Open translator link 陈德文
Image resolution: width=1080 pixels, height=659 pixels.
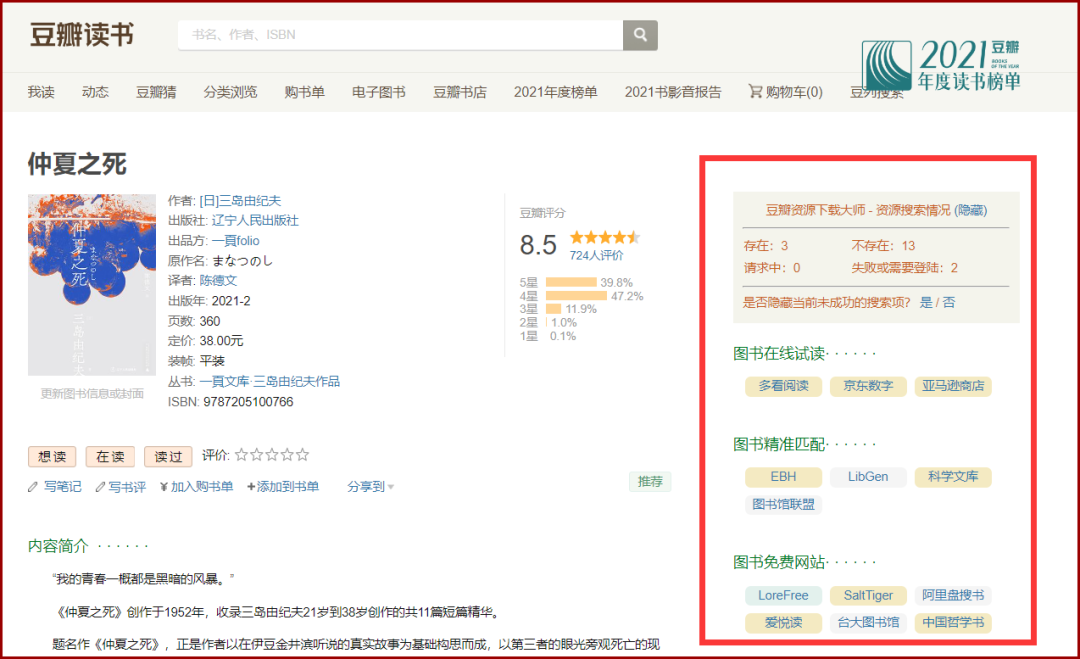[x=218, y=280]
